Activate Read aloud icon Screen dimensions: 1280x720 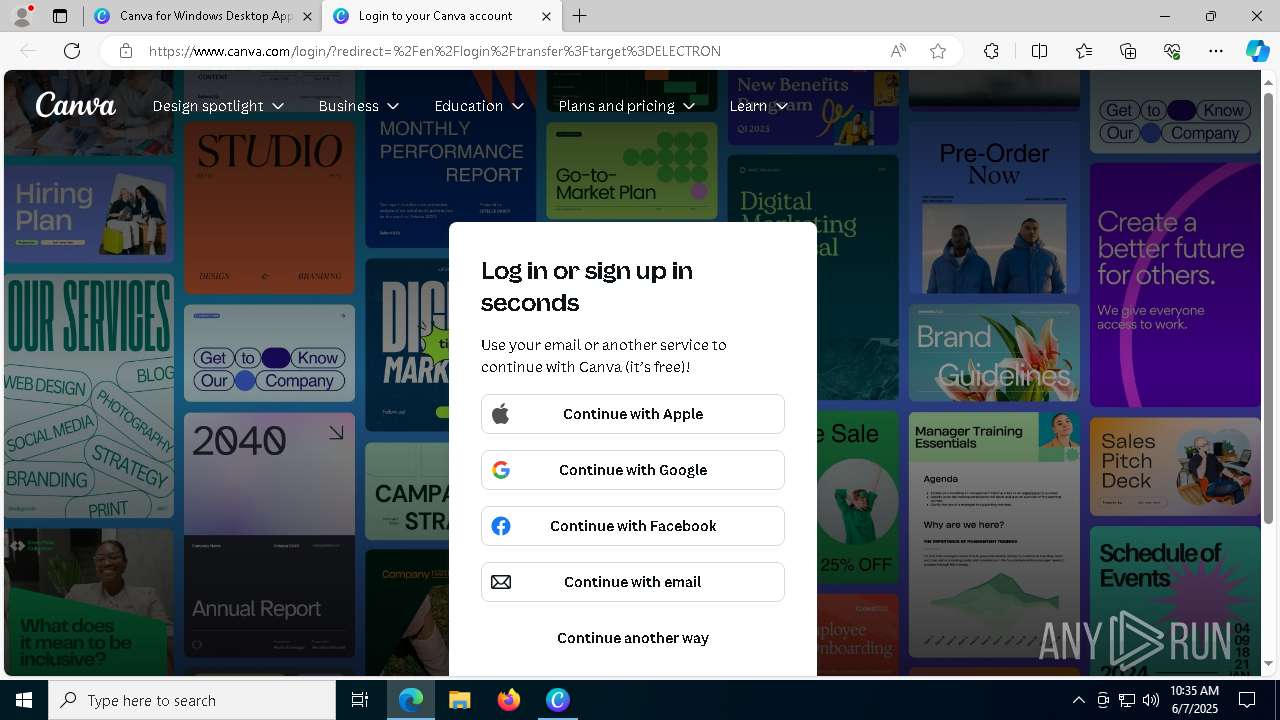[x=898, y=51]
